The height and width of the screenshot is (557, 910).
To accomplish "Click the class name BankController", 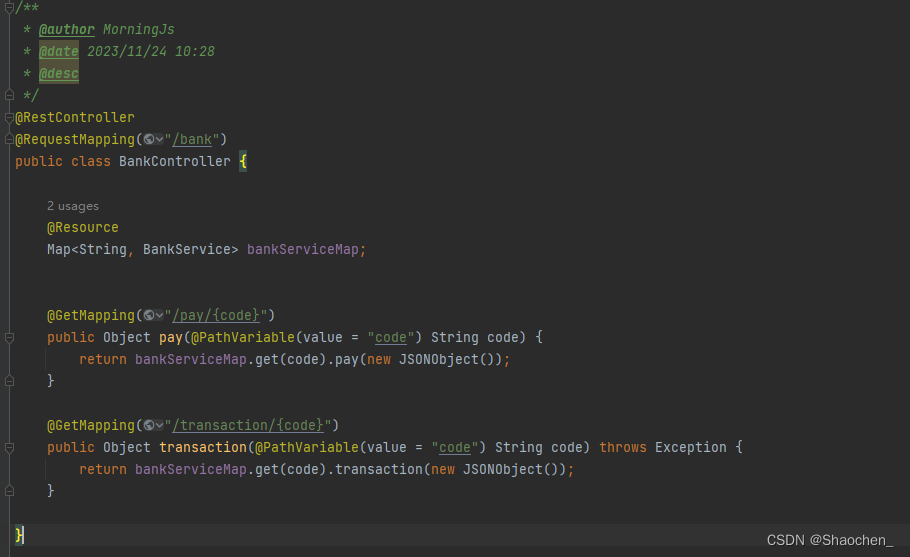I will click(x=175, y=161).
